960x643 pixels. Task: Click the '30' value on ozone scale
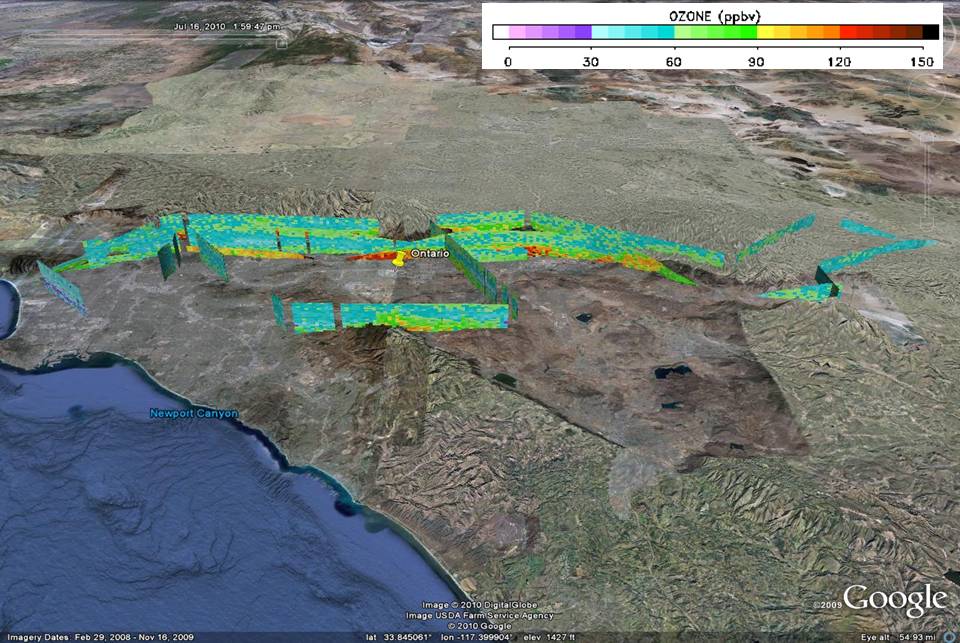[x=590, y=62]
